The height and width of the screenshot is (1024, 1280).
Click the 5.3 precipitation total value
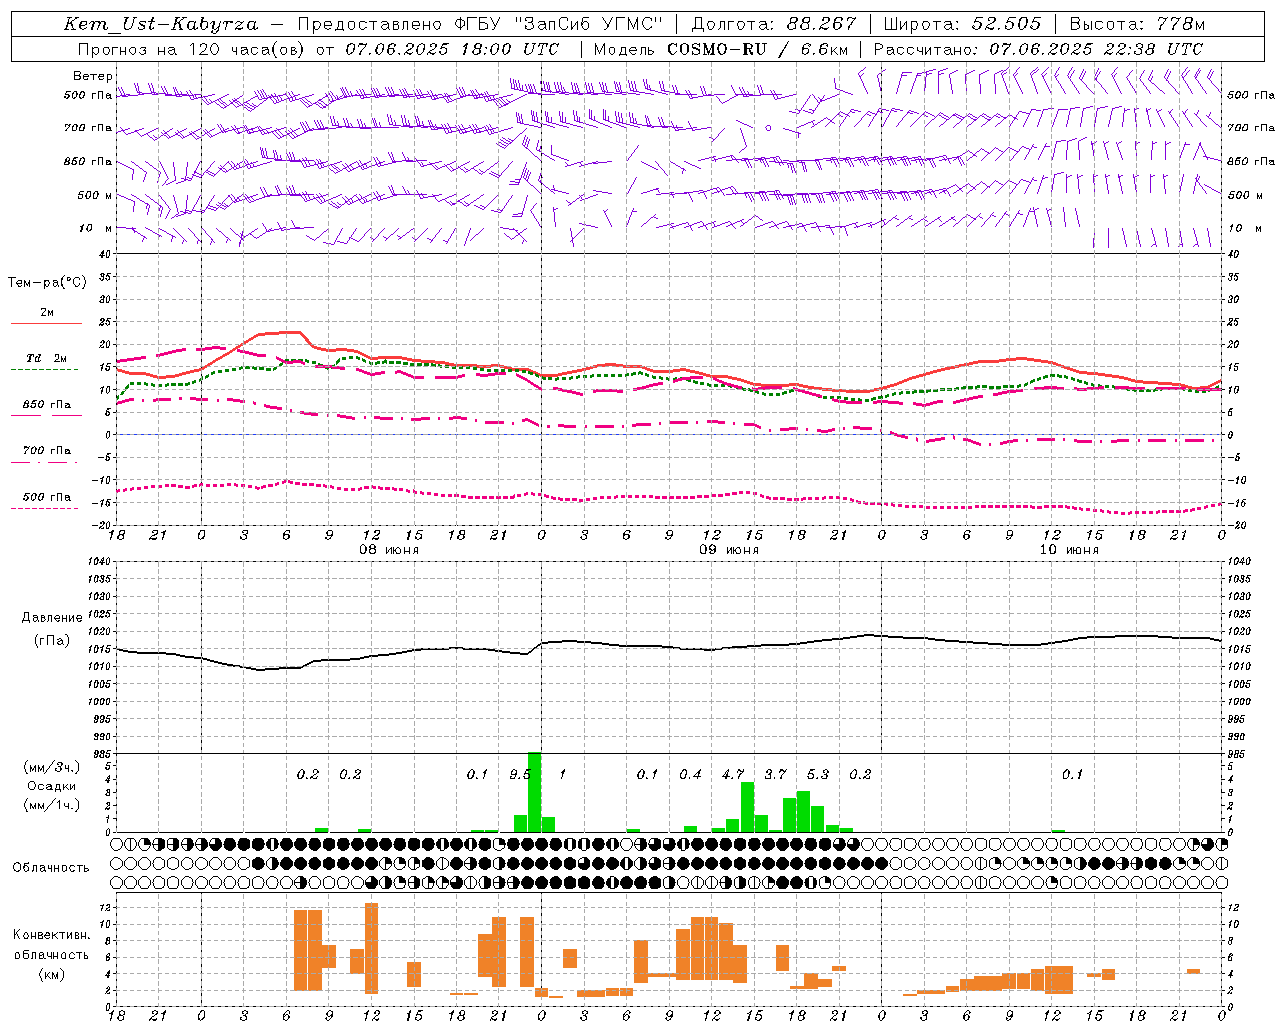(x=818, y=775)
